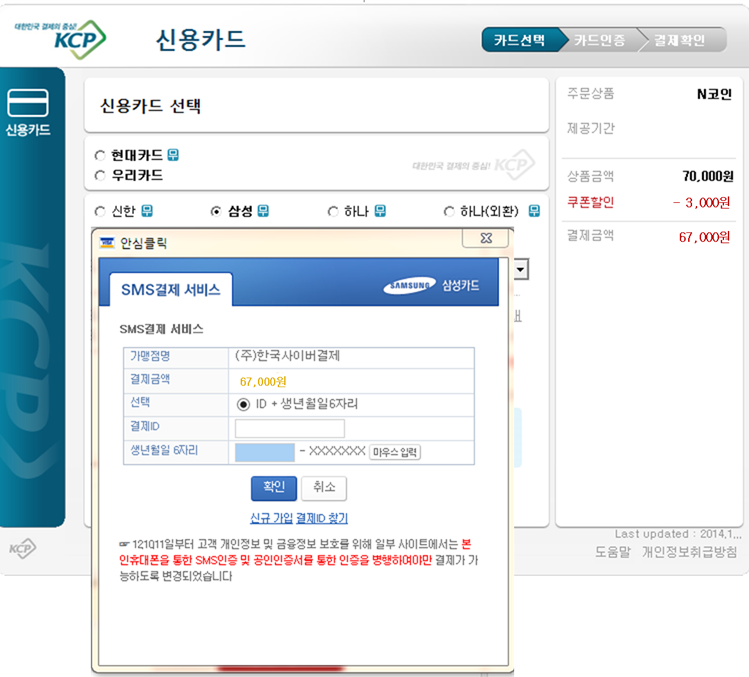Screen dimensions: 749x677
Task: Select 신한 card radio button
Action: [100, 211]
